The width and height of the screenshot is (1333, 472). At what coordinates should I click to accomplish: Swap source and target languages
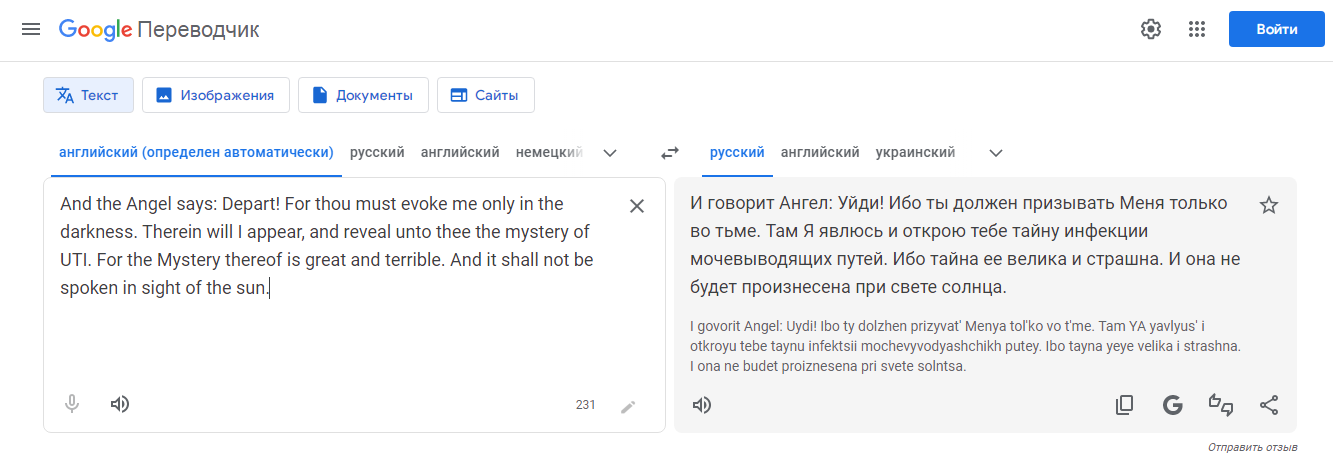tap(670, 153)
